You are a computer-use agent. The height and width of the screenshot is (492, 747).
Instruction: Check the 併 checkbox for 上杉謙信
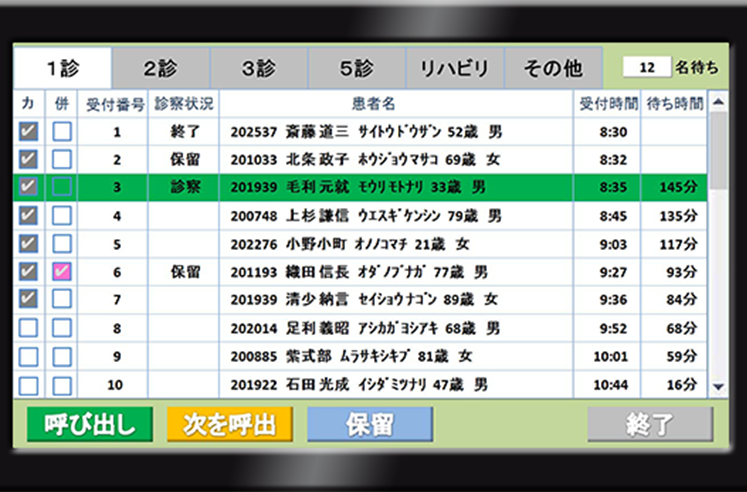pos(62,216)
